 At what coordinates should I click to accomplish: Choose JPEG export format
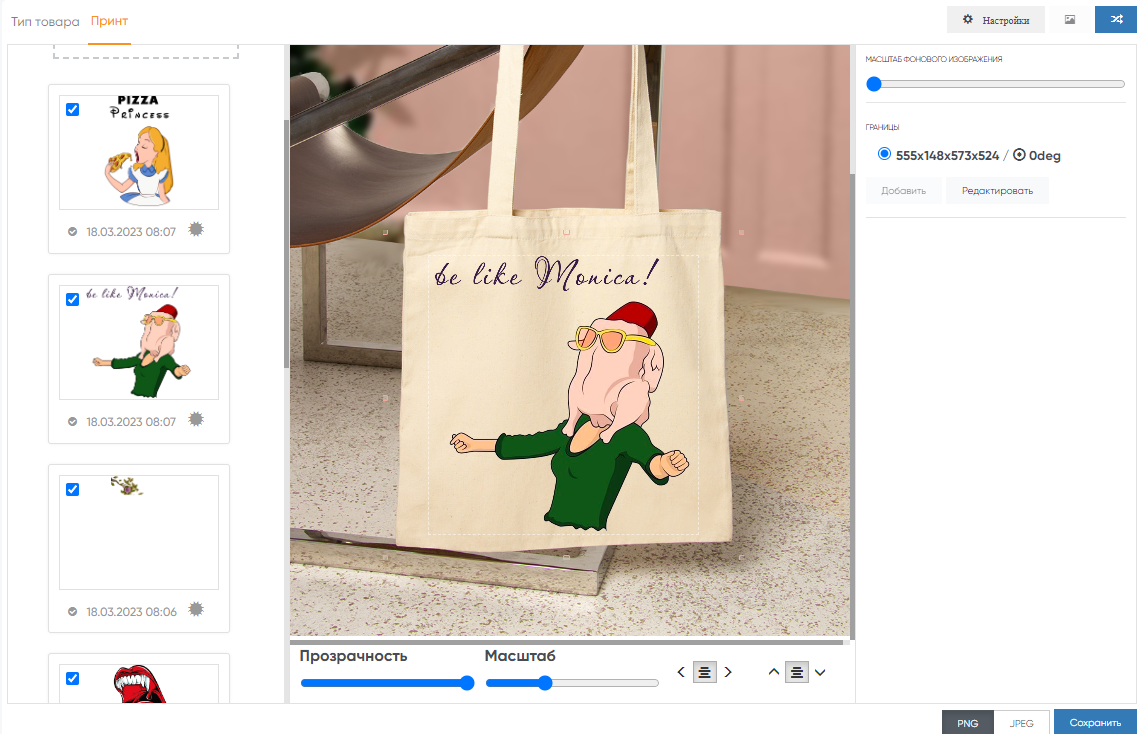(1021, 722)
